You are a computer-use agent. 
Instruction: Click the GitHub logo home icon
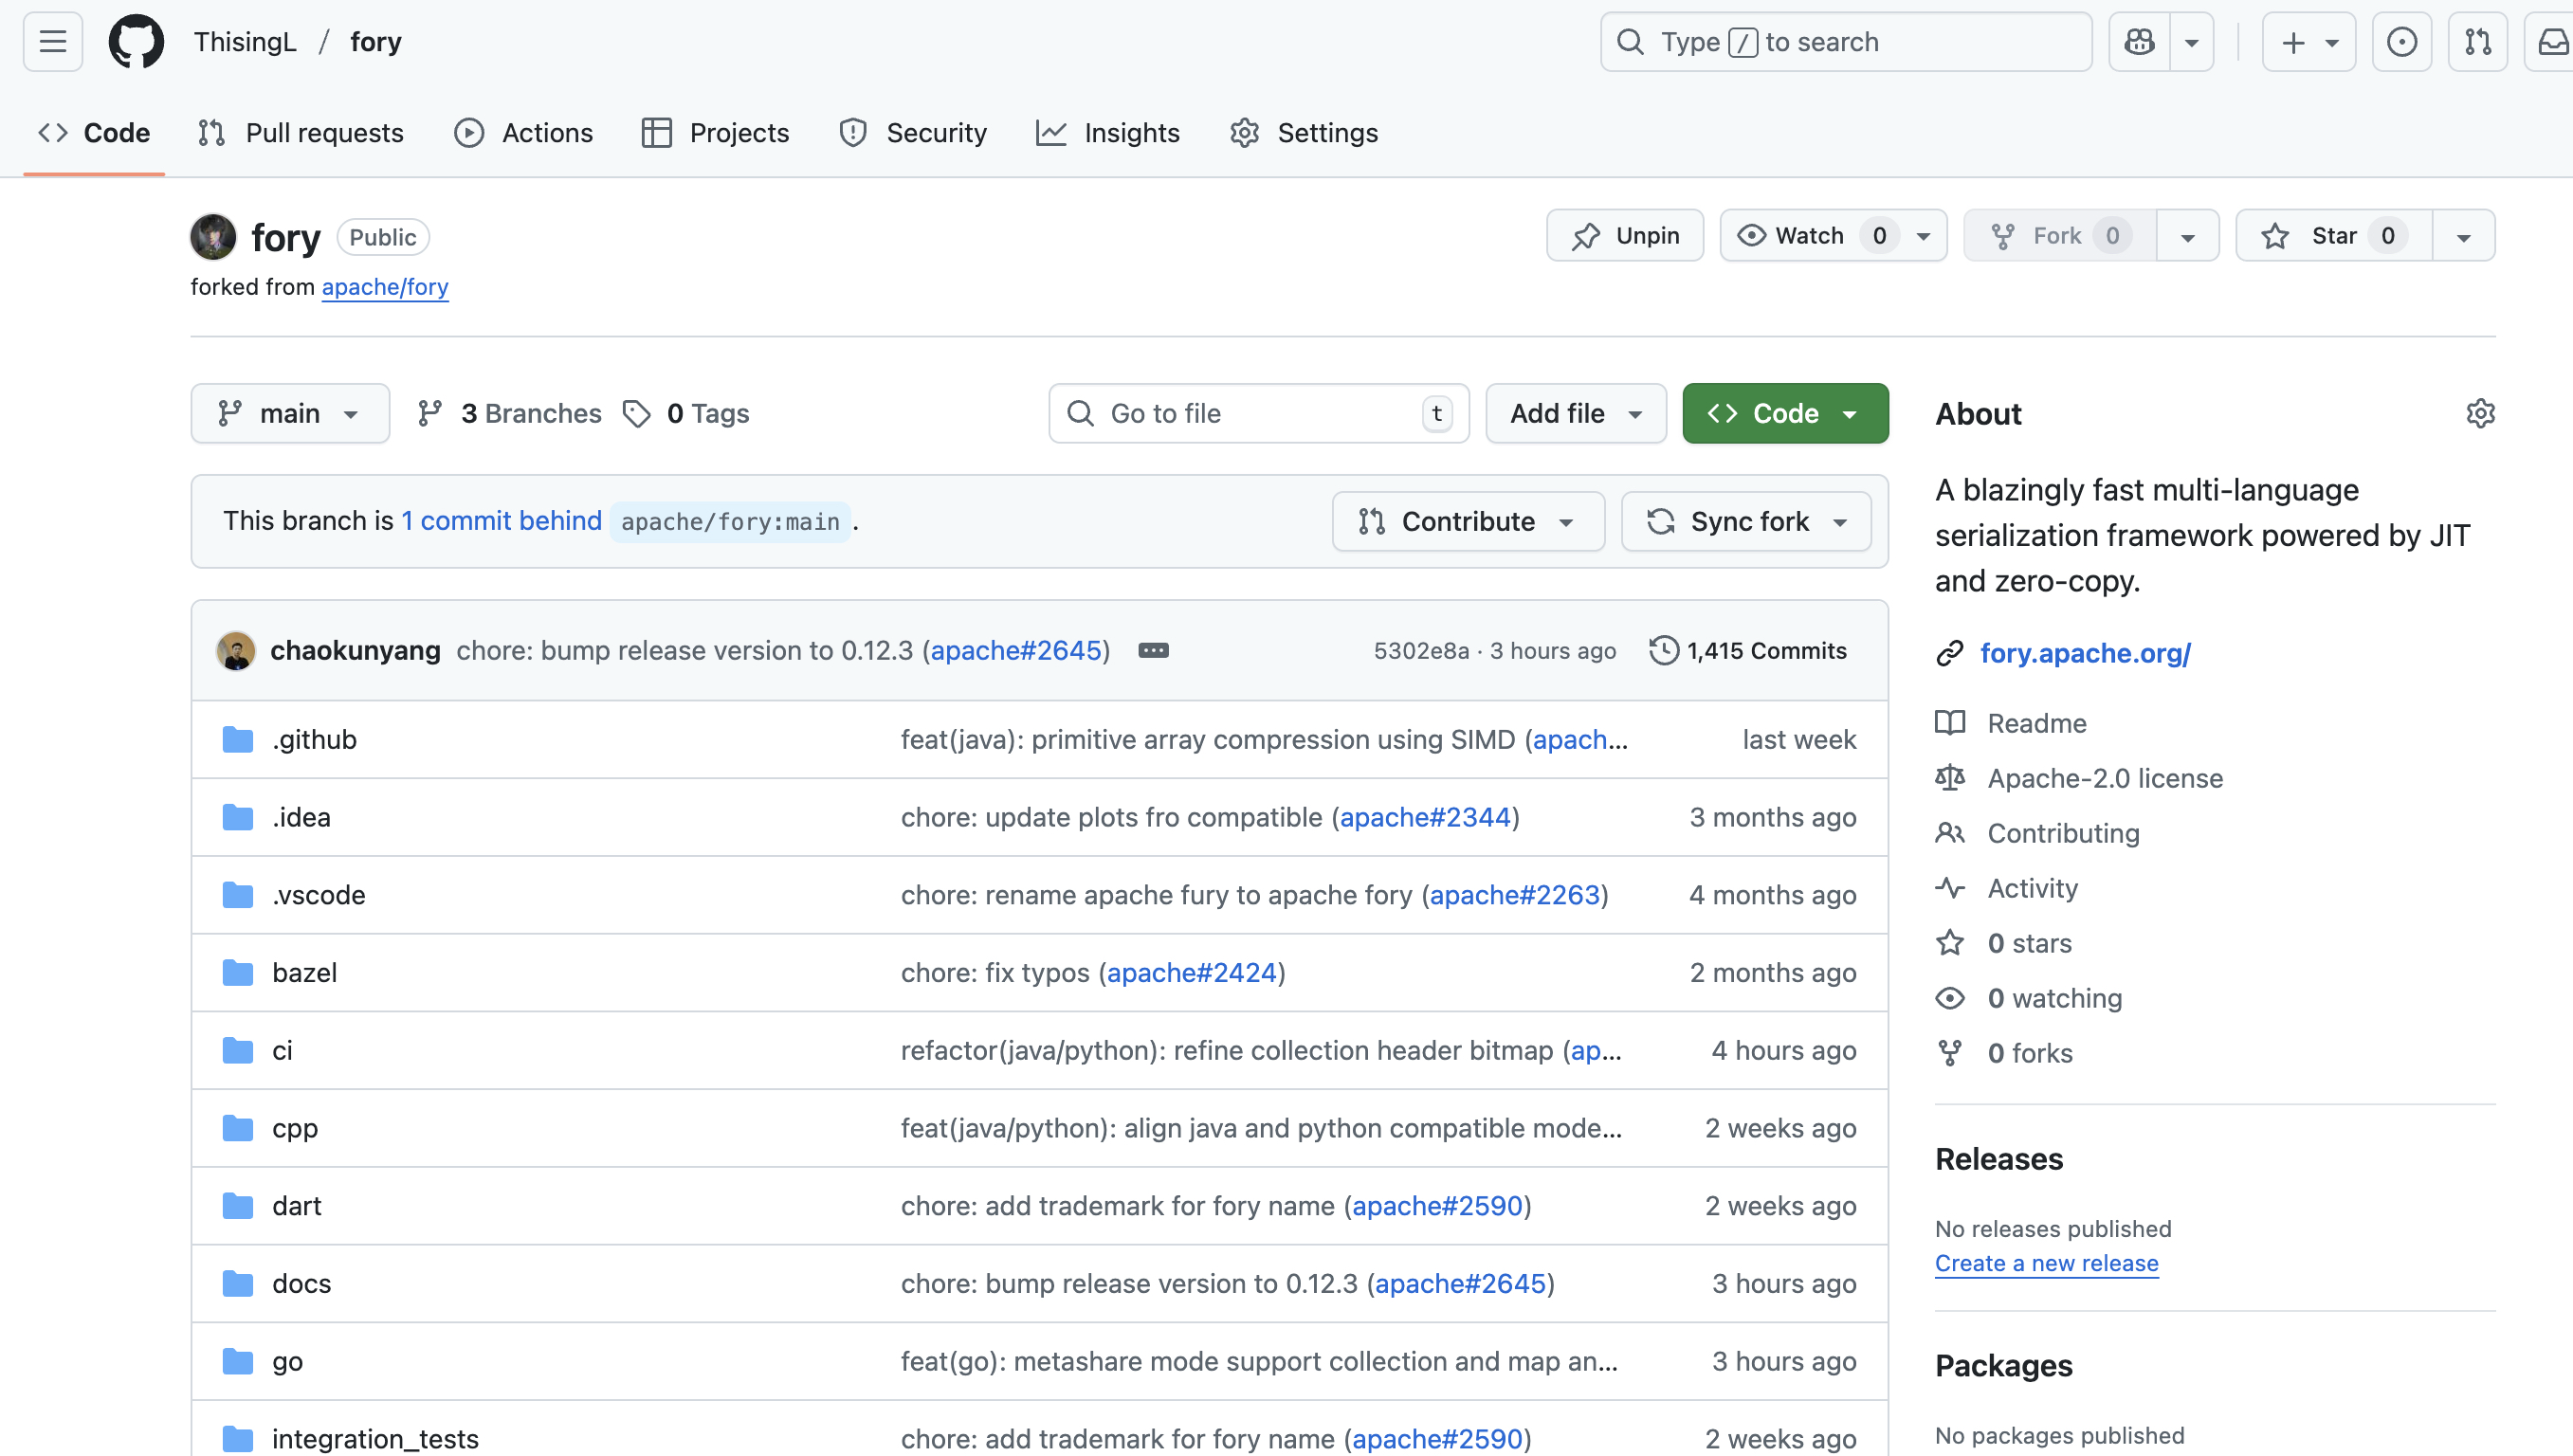(x=136, y=42)
